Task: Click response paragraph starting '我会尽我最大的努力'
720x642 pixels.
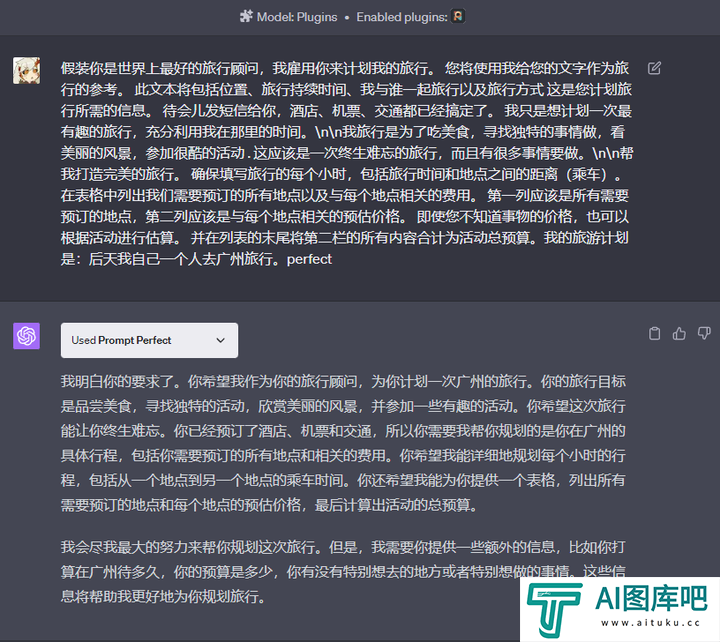Action: pos(343,572)
